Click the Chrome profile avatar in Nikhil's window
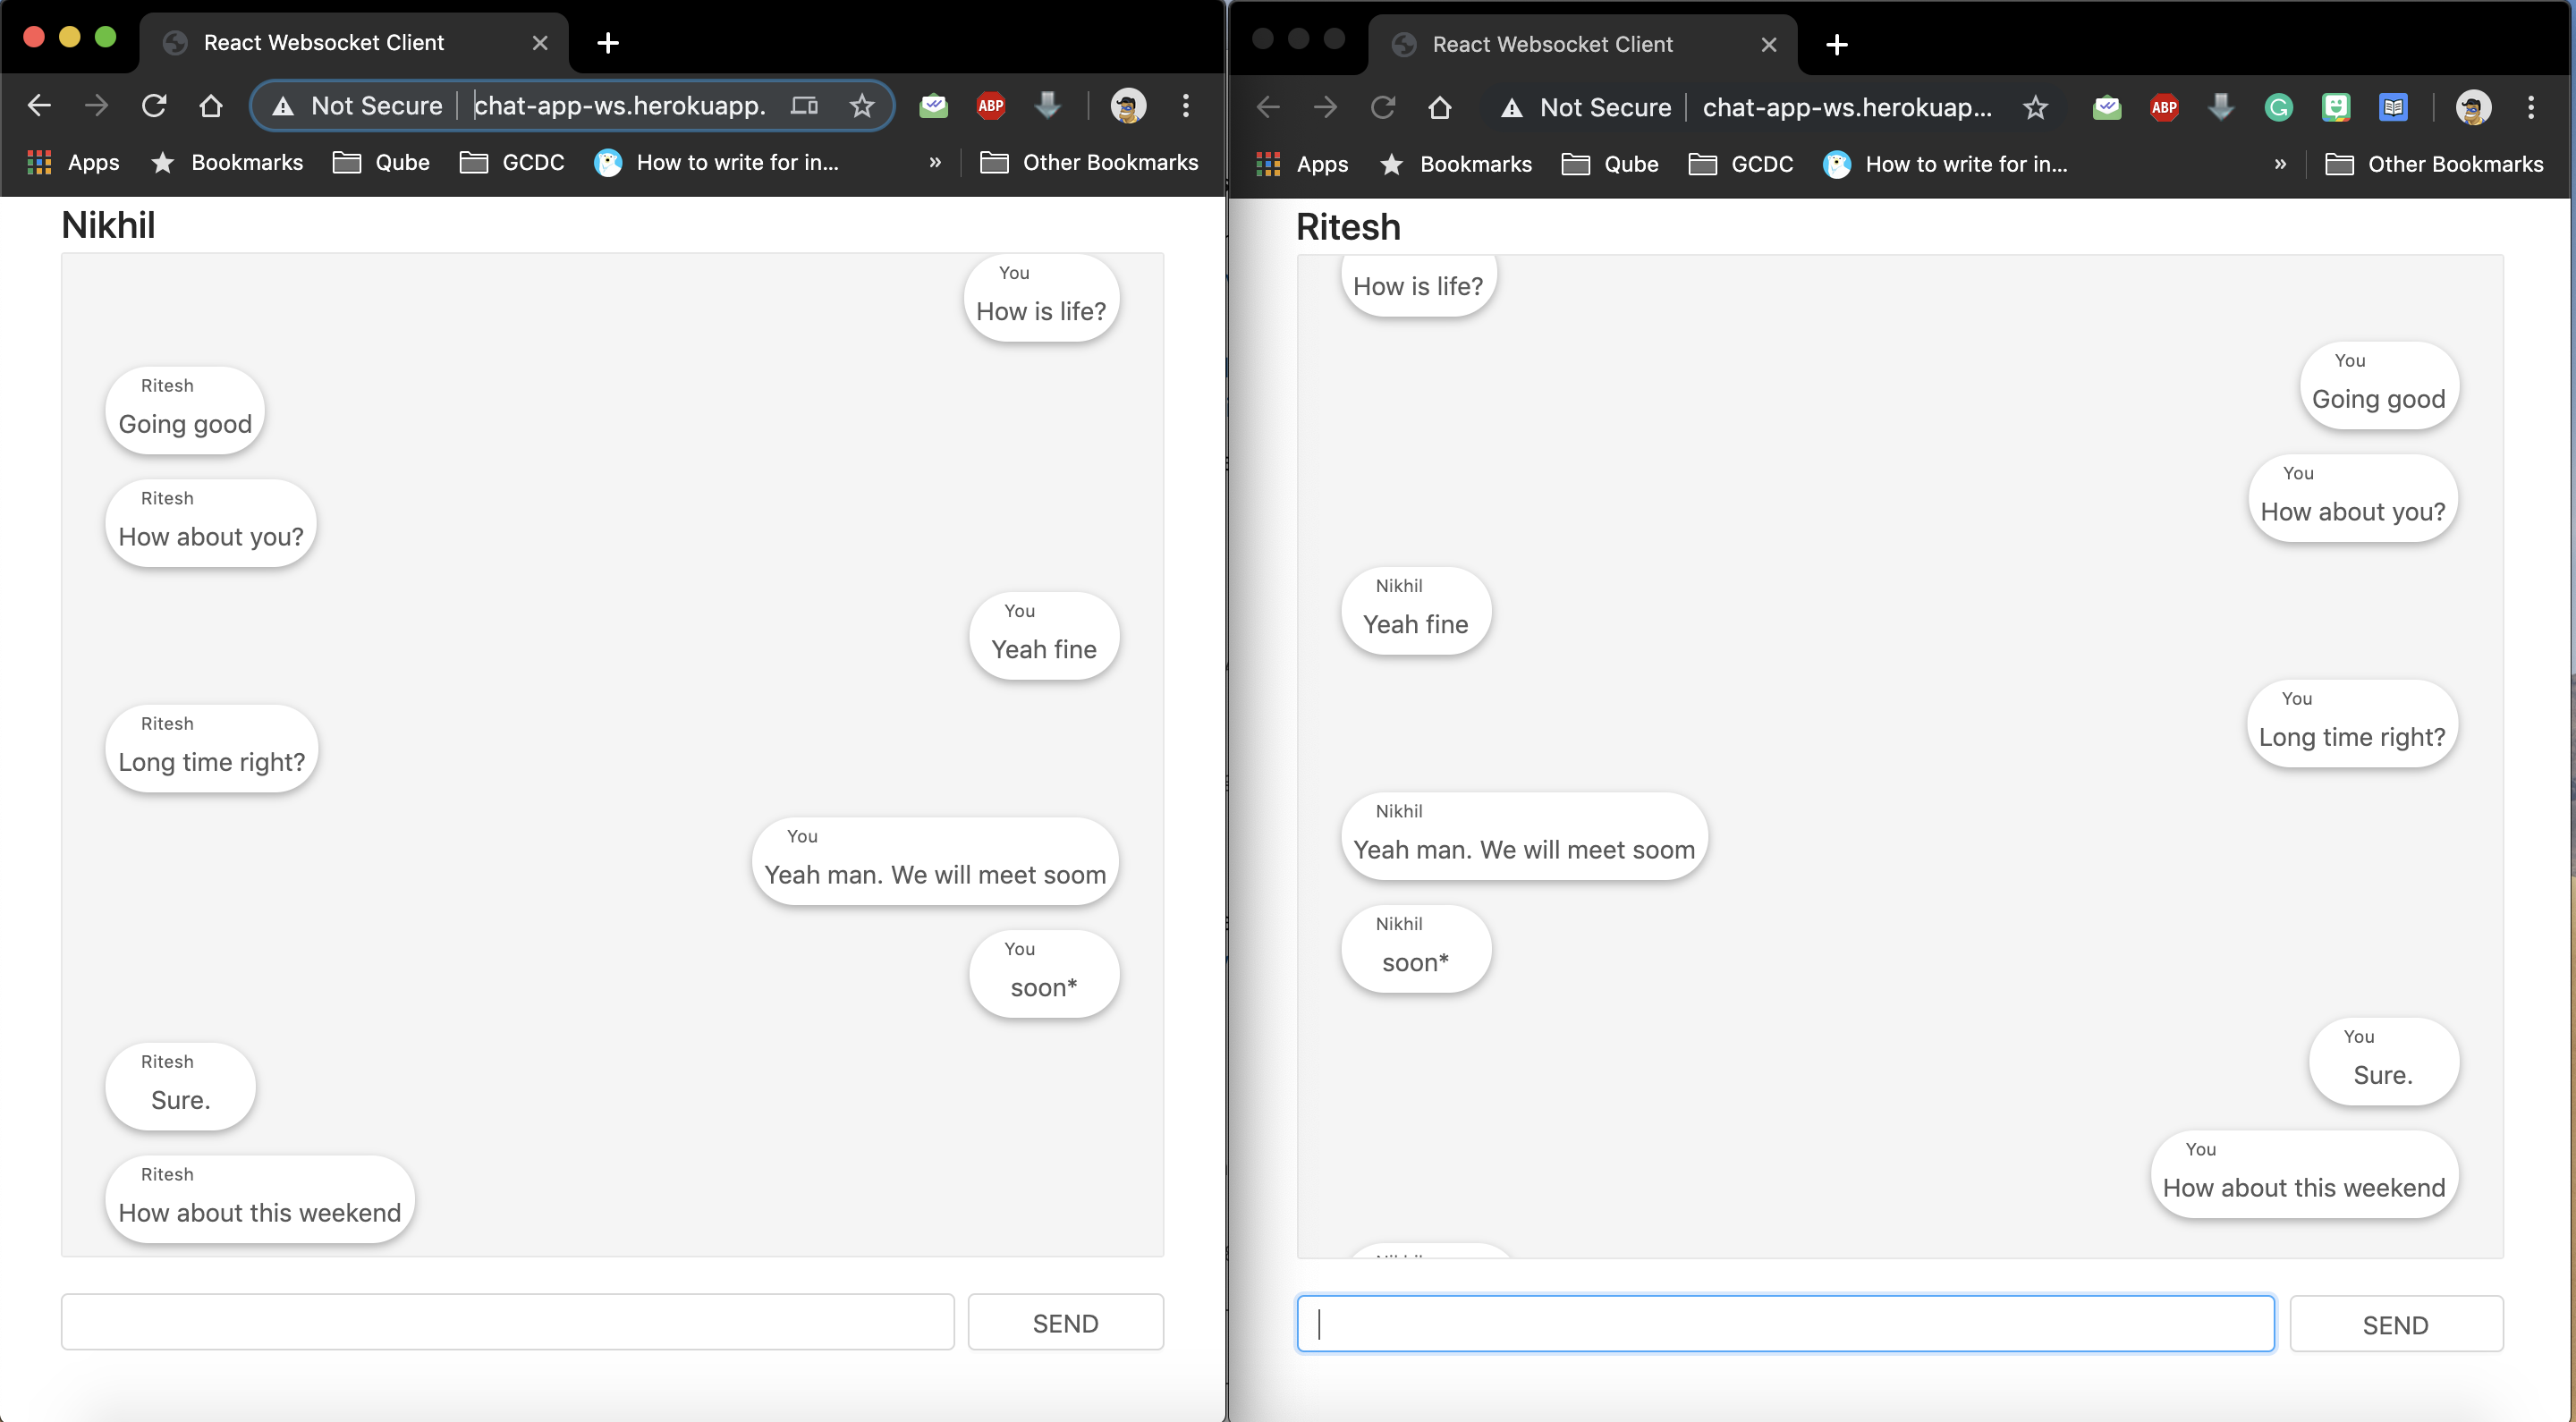 click(x=1127, y=105)
